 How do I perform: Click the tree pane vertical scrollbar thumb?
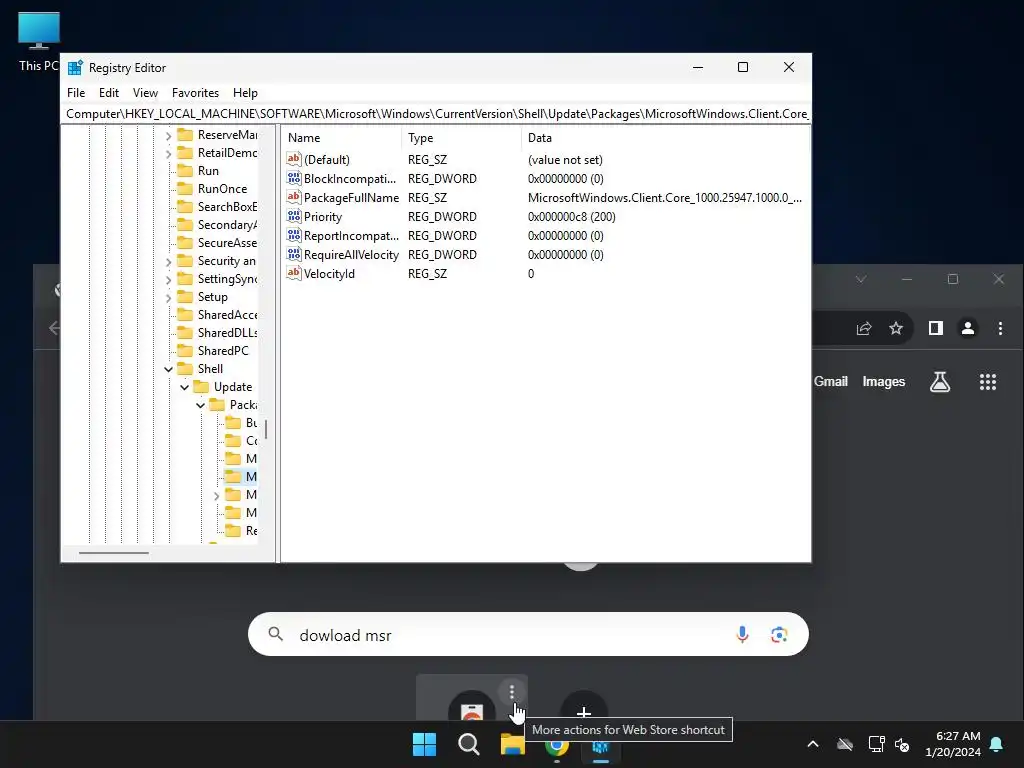click(266, 429)
